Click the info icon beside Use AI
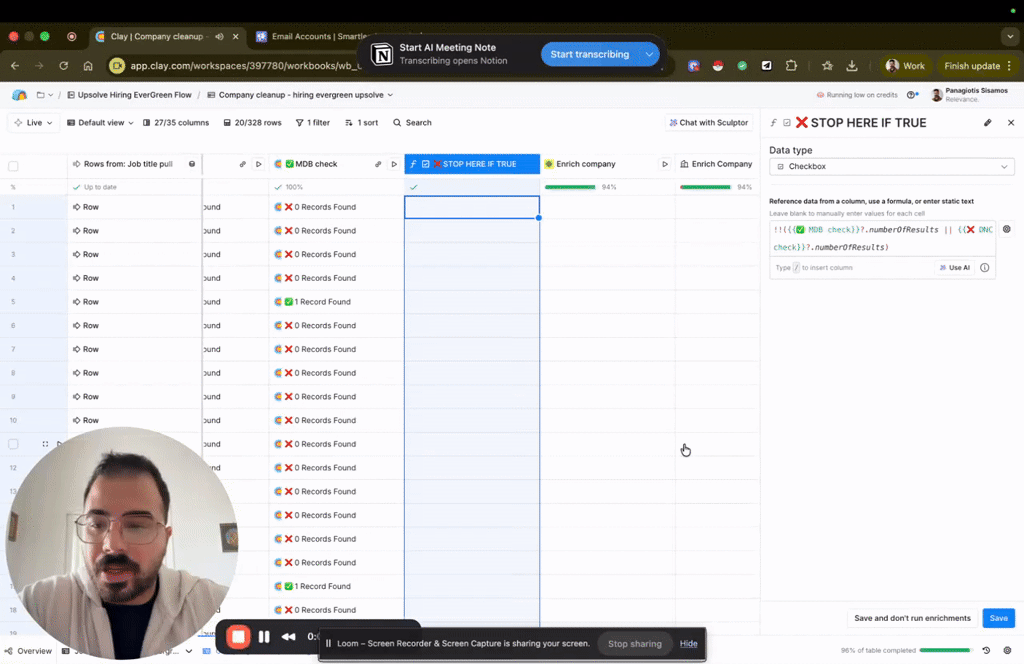1024x664 pixels. [x=985, y=268]
